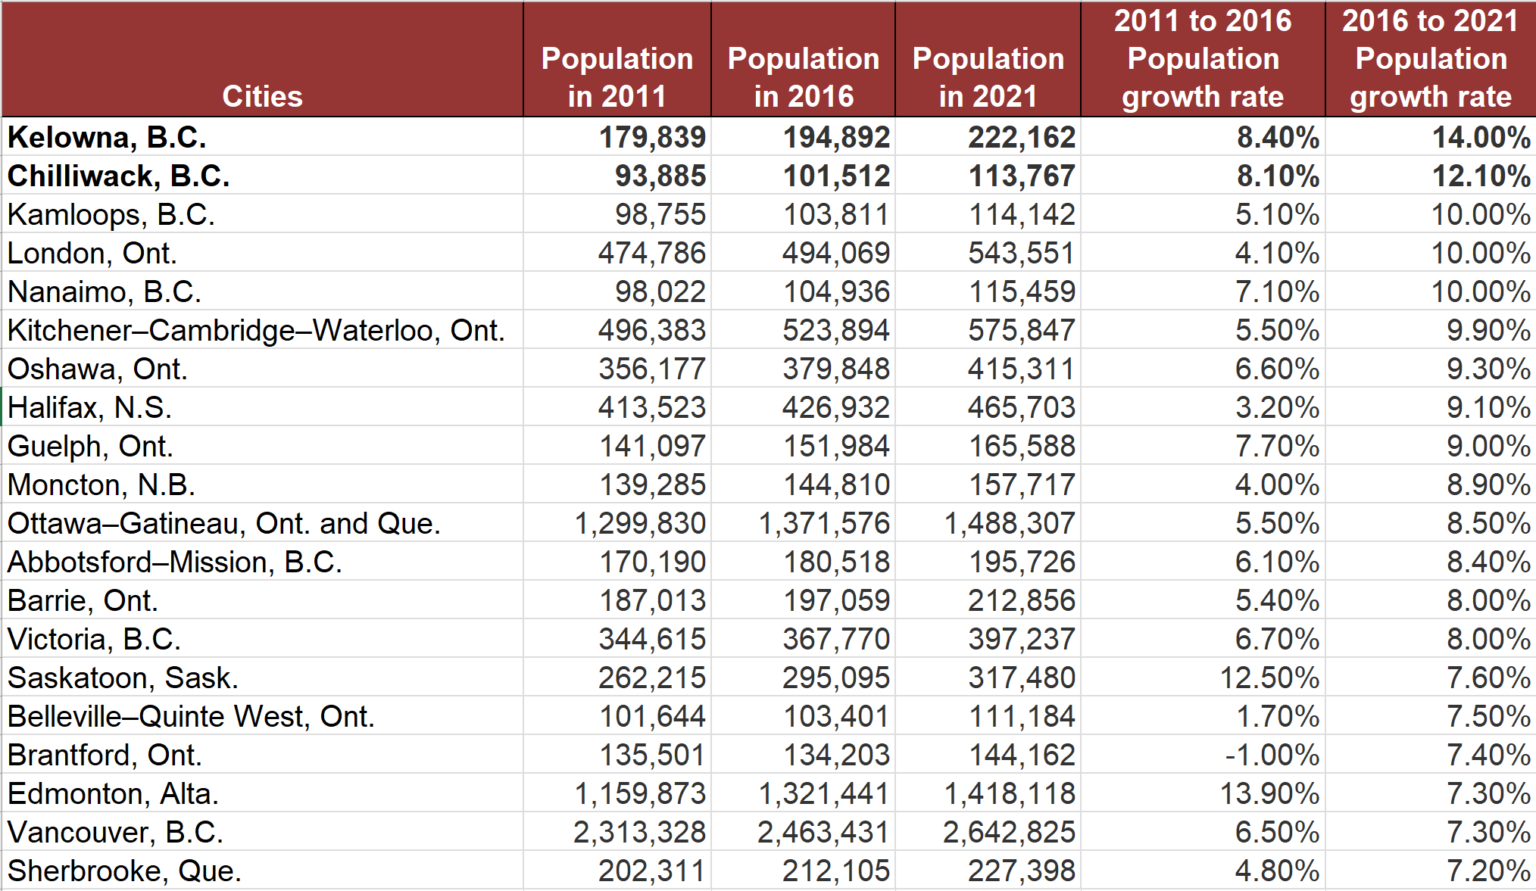Select the Abbotsford–Mission, B.C. cell
The width and height of the screenshot is (1536, 891).
[x=262, y=562]
